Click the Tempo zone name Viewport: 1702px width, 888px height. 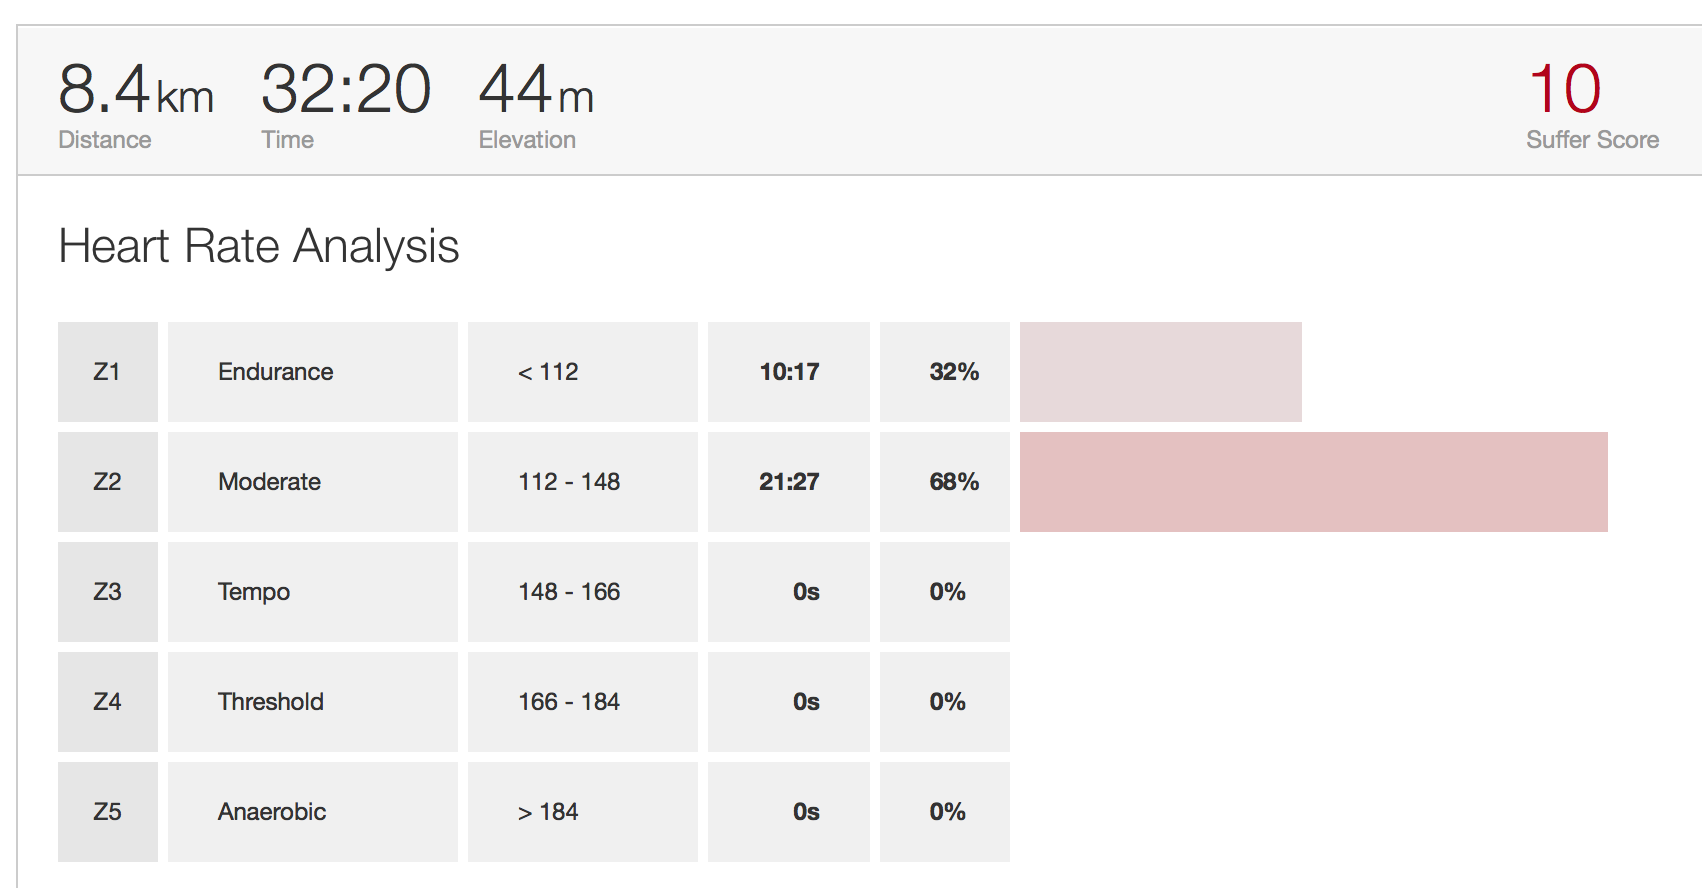click(254, 592)
